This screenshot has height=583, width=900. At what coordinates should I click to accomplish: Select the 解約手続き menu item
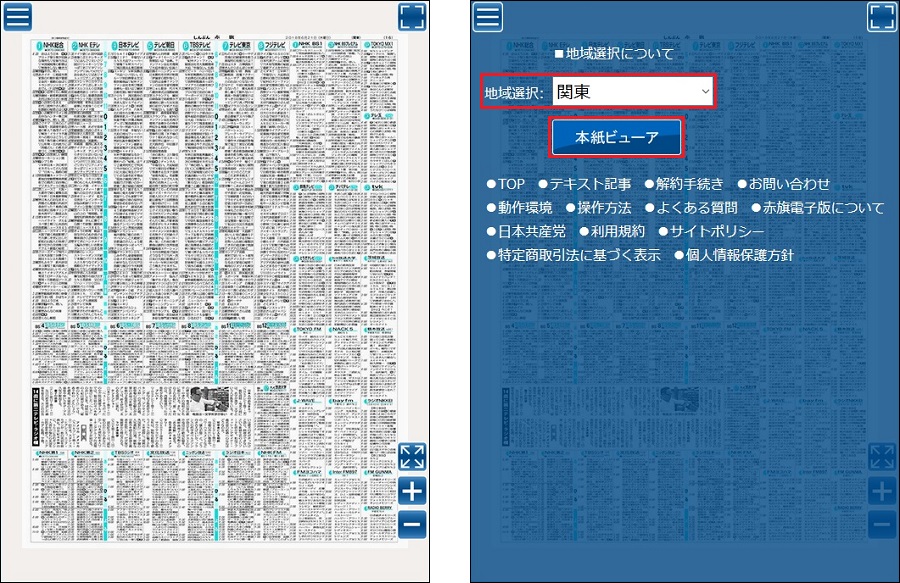(689, 184)
